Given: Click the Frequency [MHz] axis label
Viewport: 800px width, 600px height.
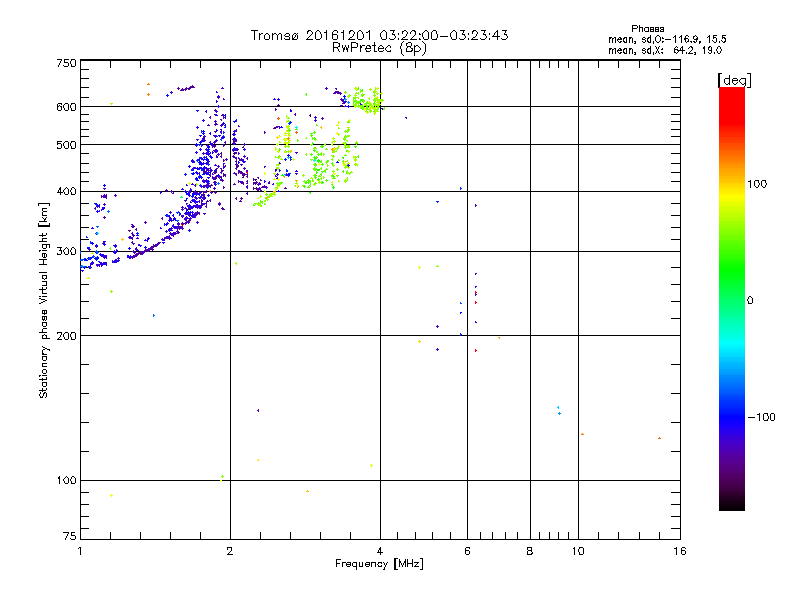Looking at the screenshot, I should coord(379,565).
